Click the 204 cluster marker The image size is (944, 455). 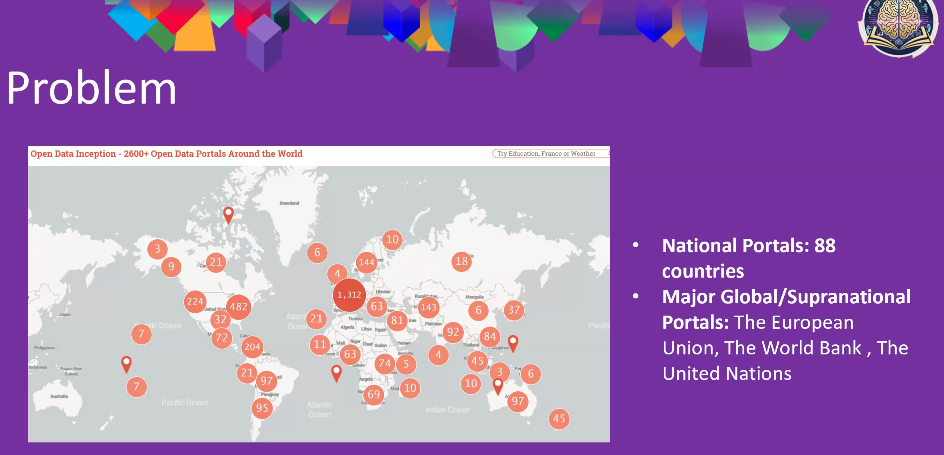coord(252,347)
